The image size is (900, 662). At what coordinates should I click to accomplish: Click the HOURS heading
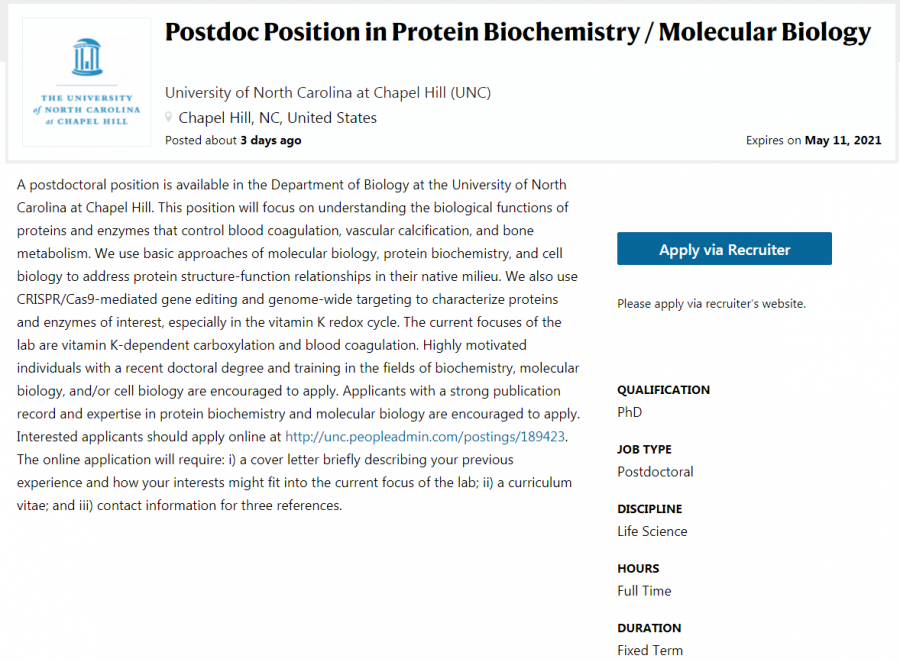[638, 569]
